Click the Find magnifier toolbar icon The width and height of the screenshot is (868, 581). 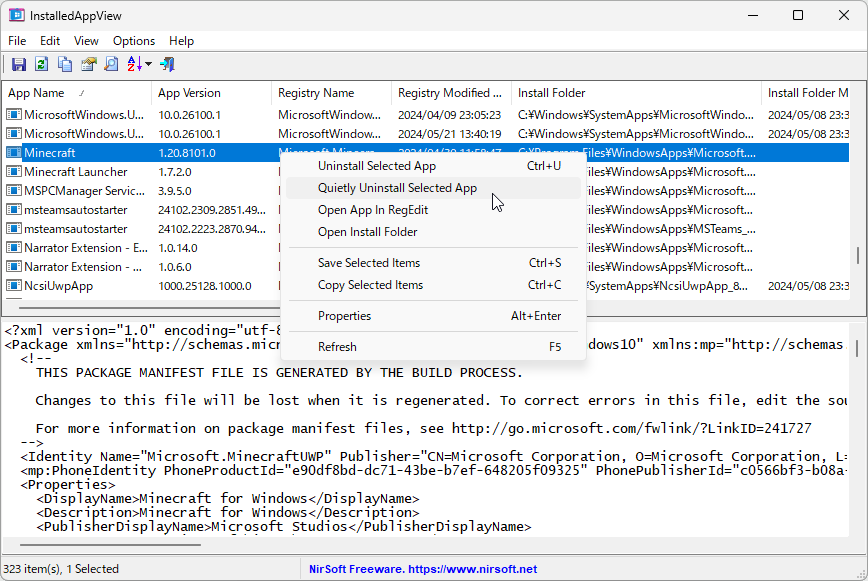(111, 65)
